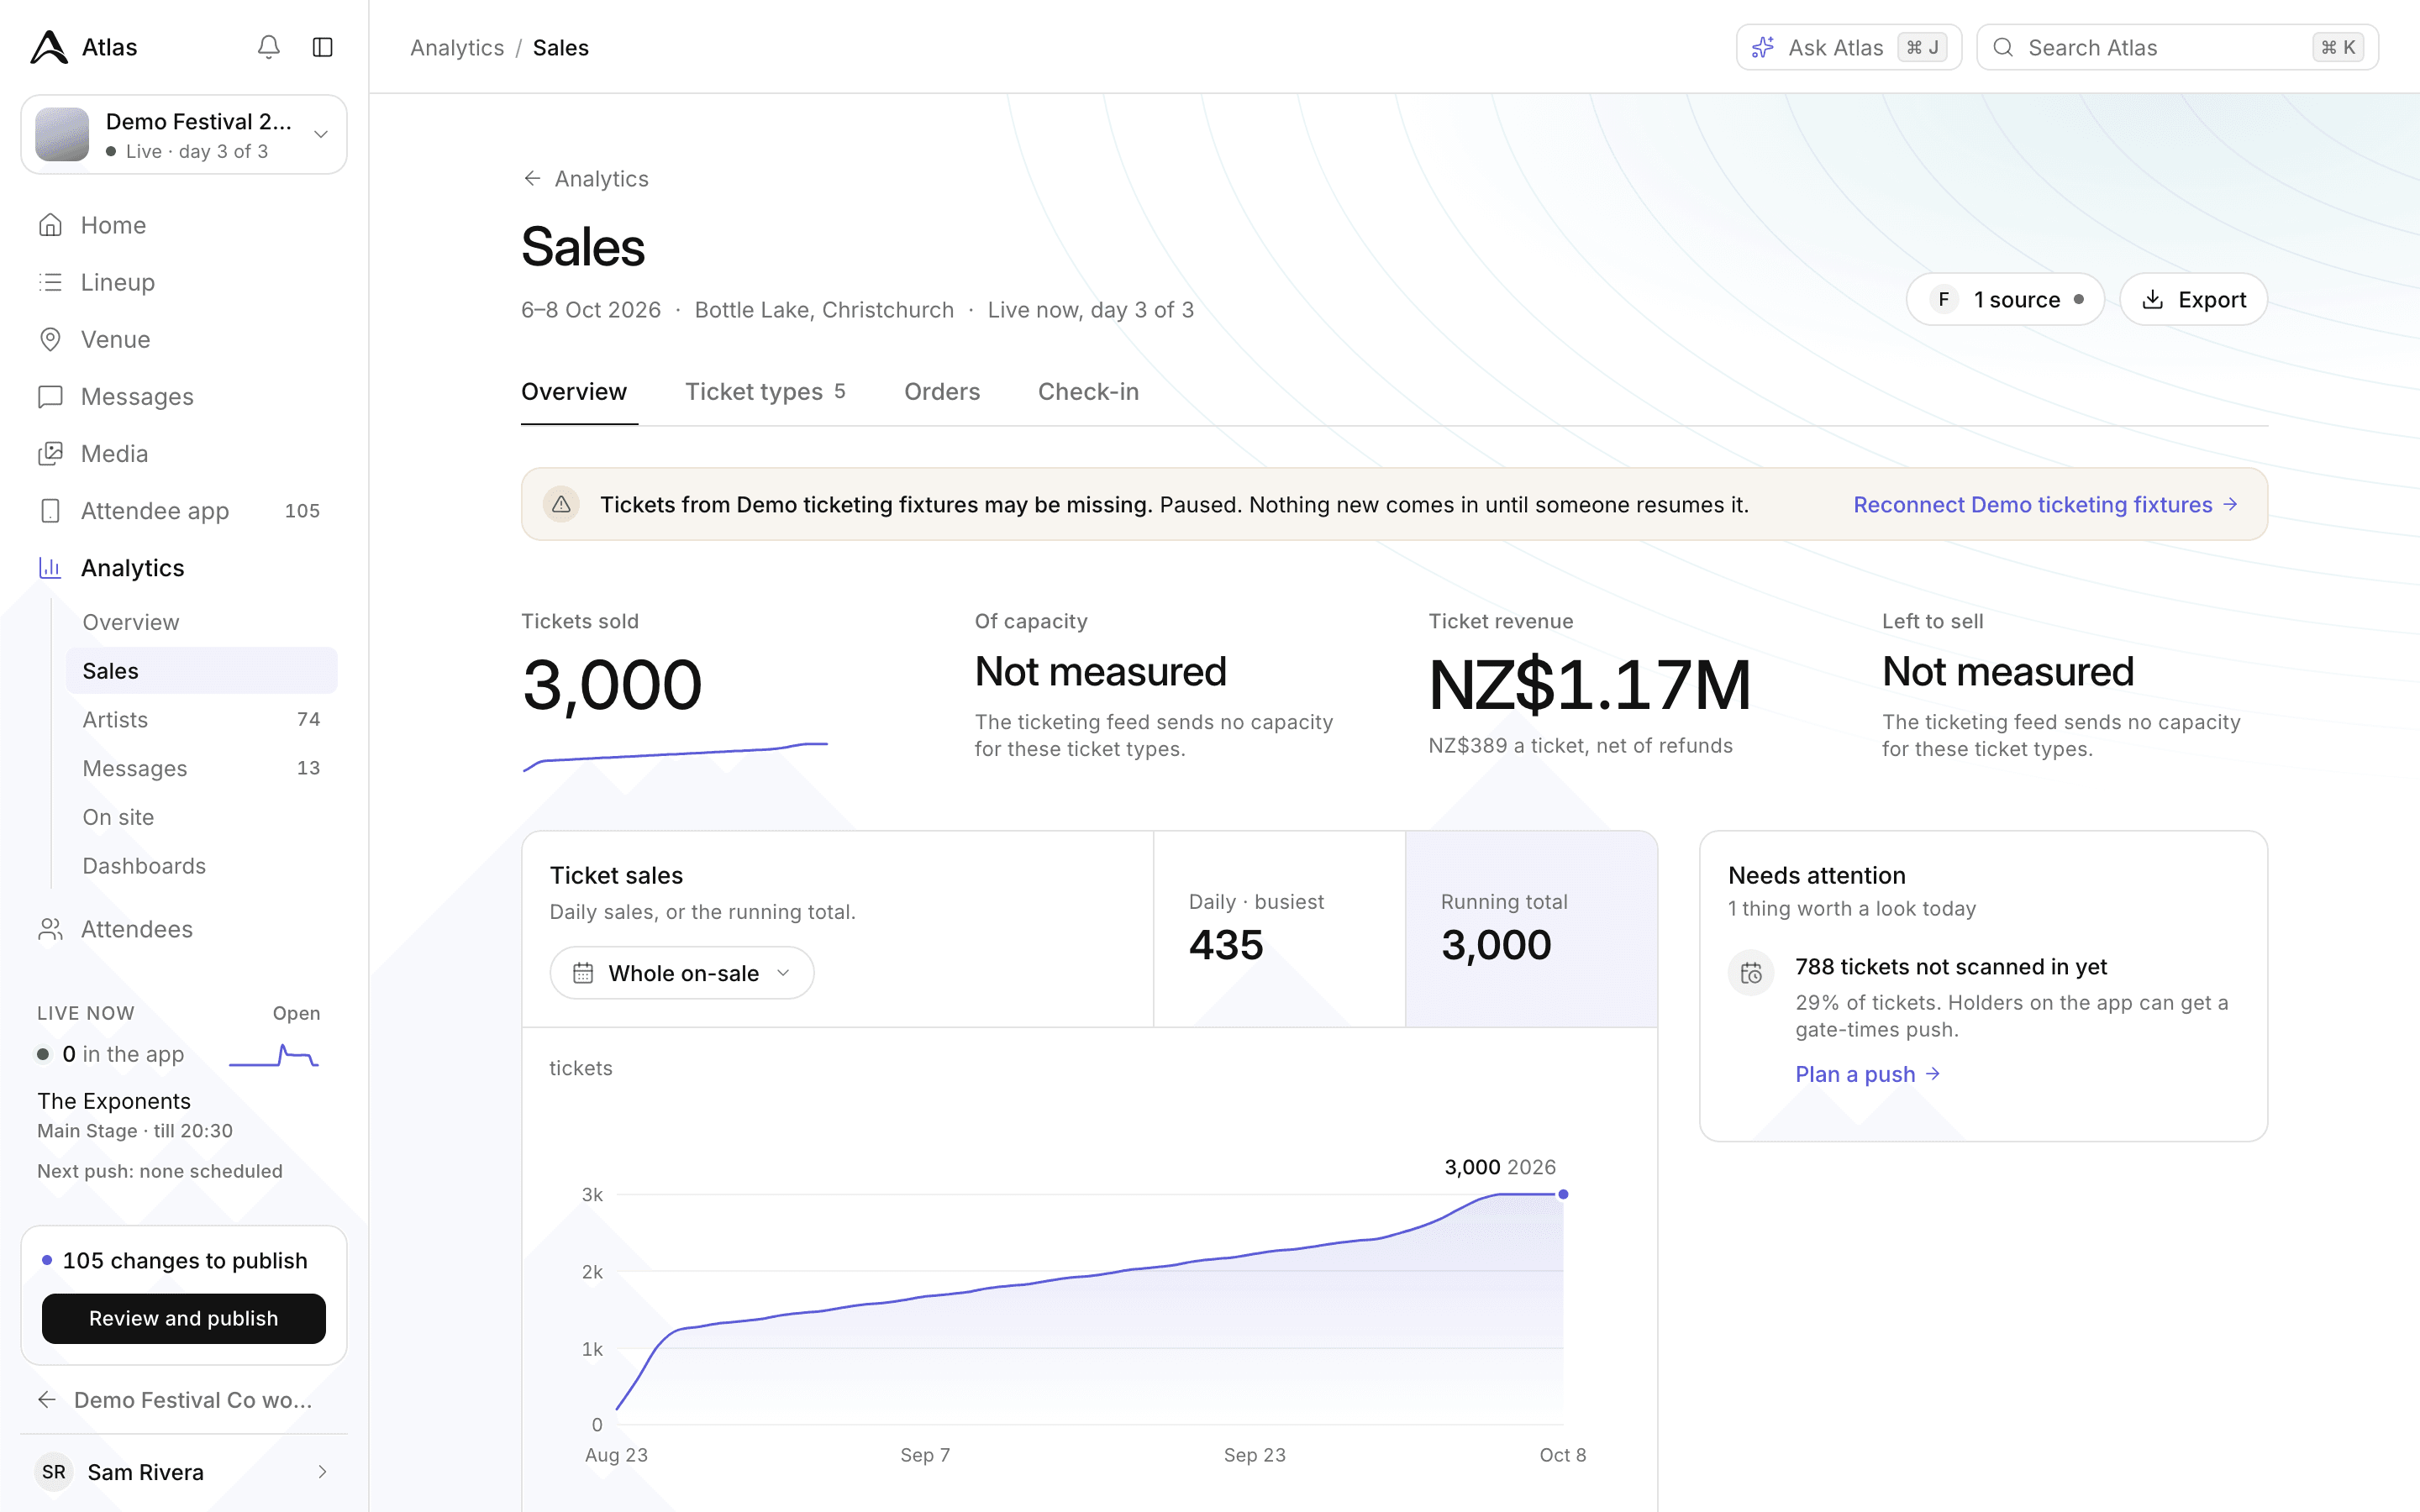The image size is (2420, 1512).
Task: Switch chart to Daily busiest view
Action: 1279,929
